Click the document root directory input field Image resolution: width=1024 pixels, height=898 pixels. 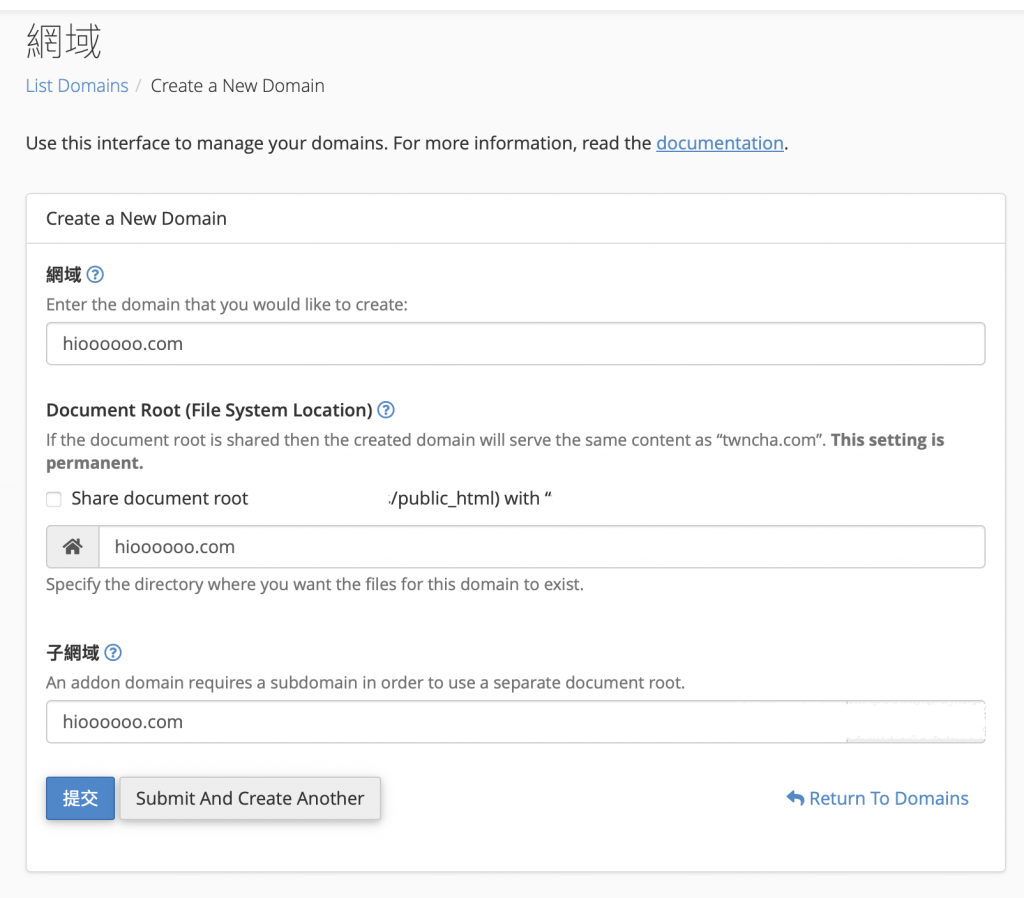pyautogui.click(x=540, y=547)
